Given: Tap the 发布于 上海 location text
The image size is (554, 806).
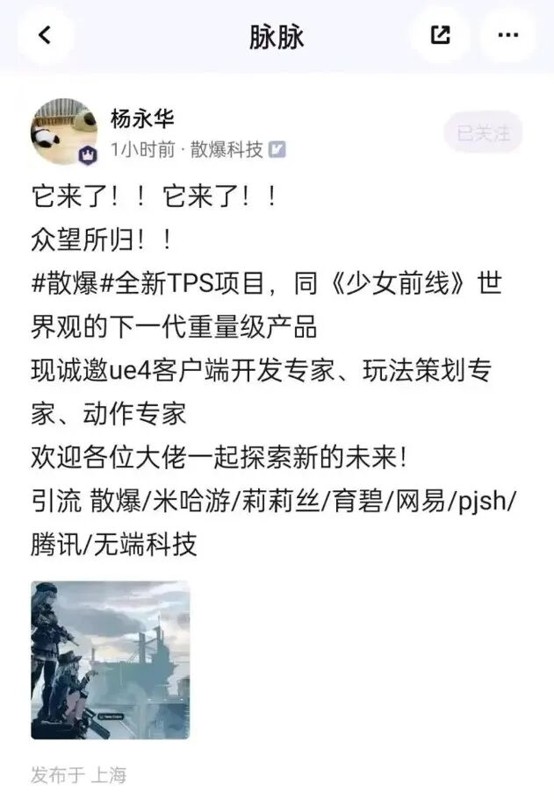Looking at the screenshot, I should tap(79, 775).
